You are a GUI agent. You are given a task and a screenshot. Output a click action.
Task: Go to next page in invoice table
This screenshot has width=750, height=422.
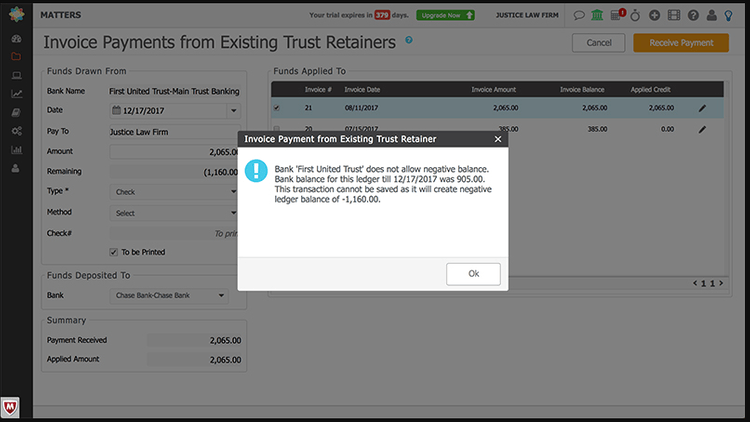point(721,283)
